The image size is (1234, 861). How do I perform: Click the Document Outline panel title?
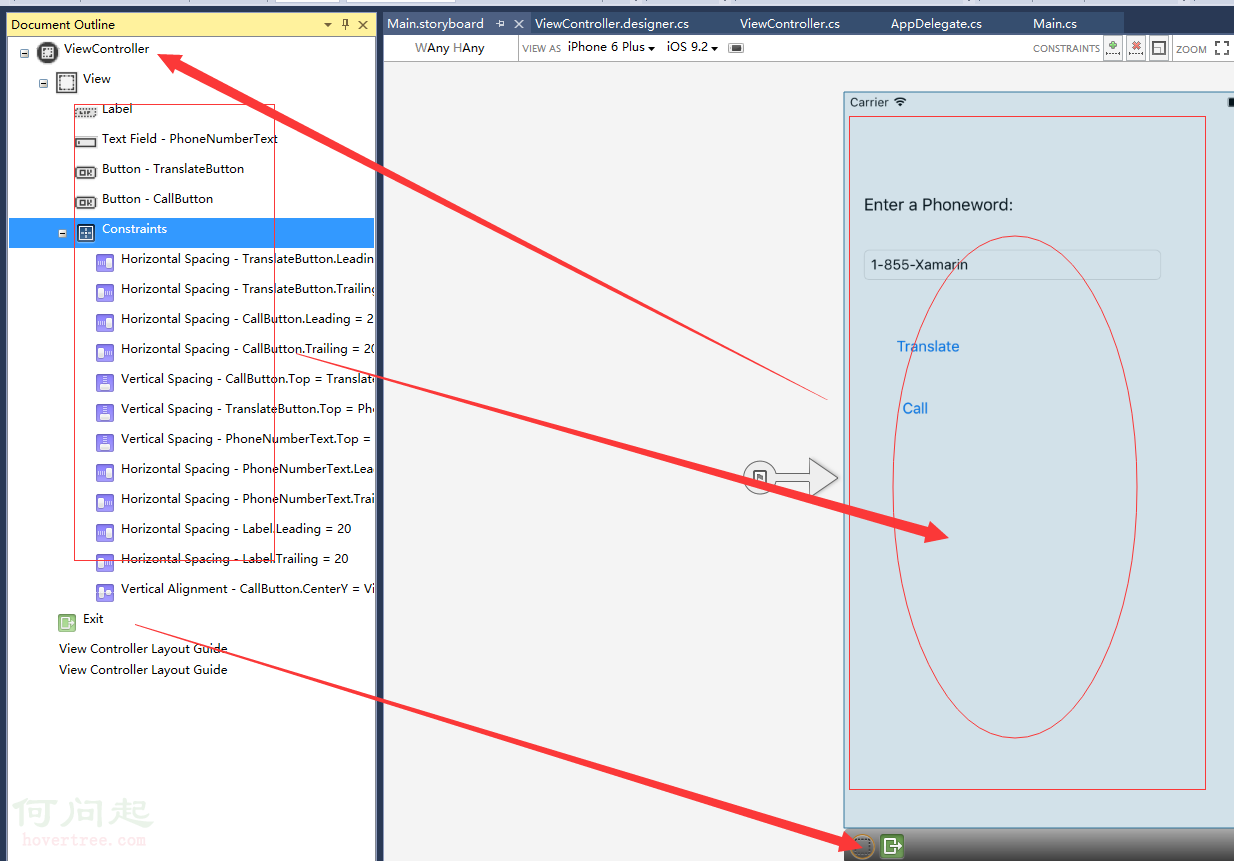pos(63,25)
